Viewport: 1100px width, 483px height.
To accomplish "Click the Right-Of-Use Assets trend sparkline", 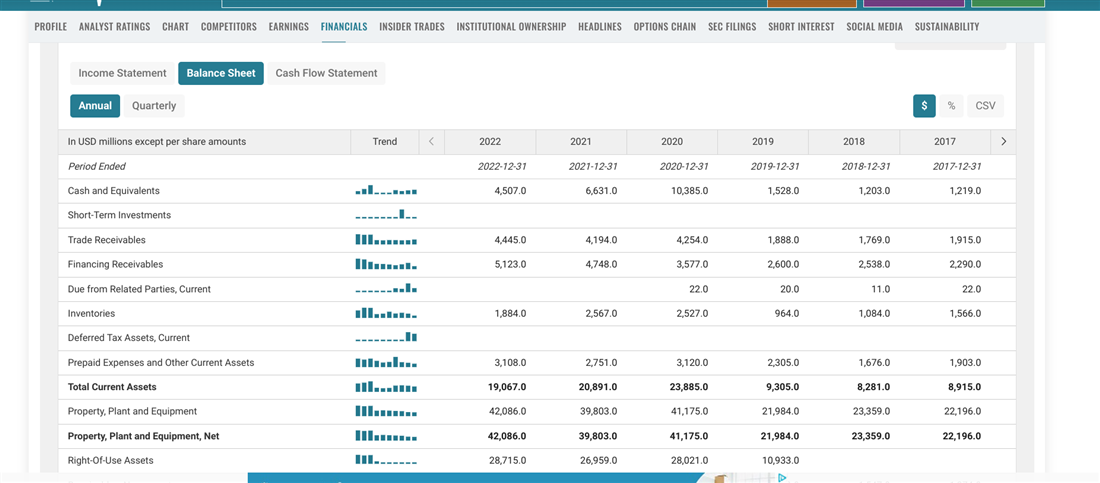I will pyautogui.click(x=385, y=461).
